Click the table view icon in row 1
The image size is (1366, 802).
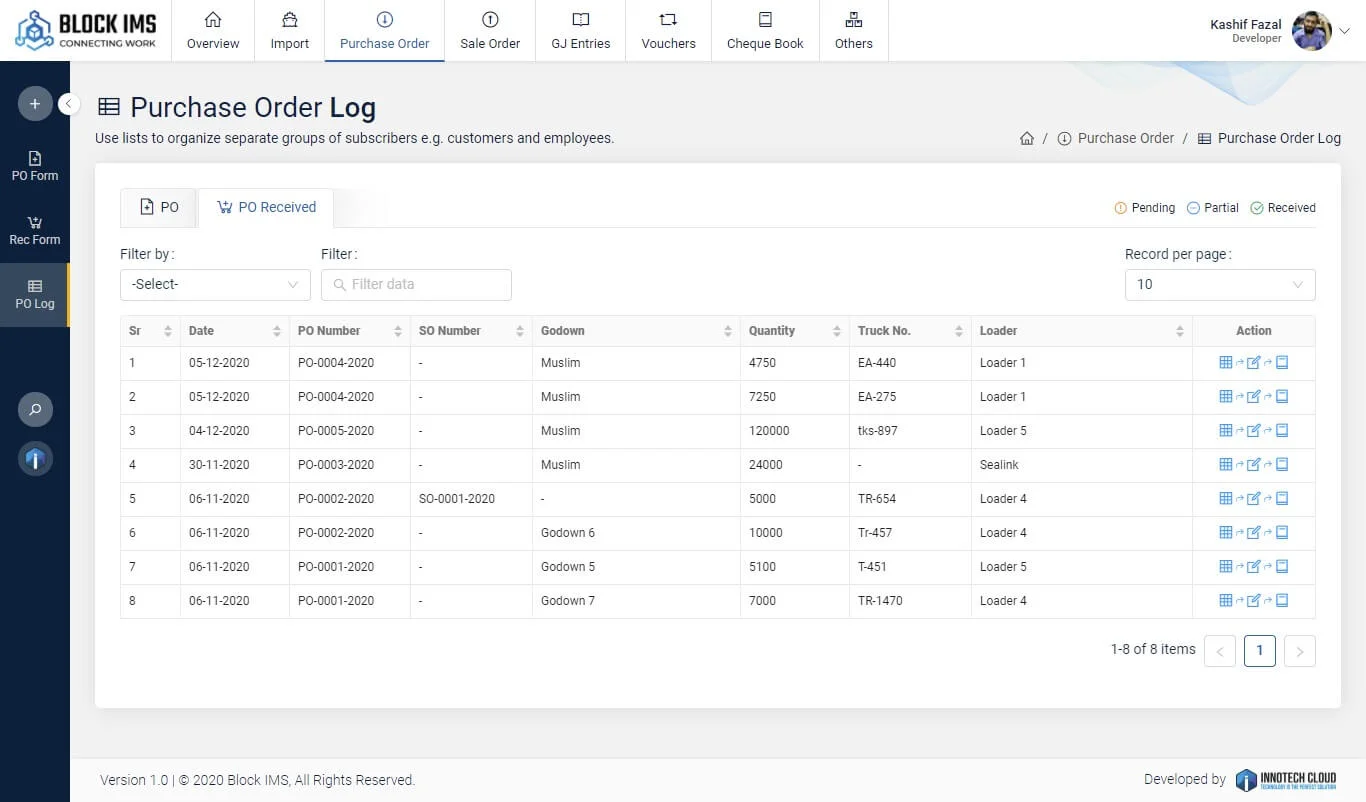(1226, 363)
